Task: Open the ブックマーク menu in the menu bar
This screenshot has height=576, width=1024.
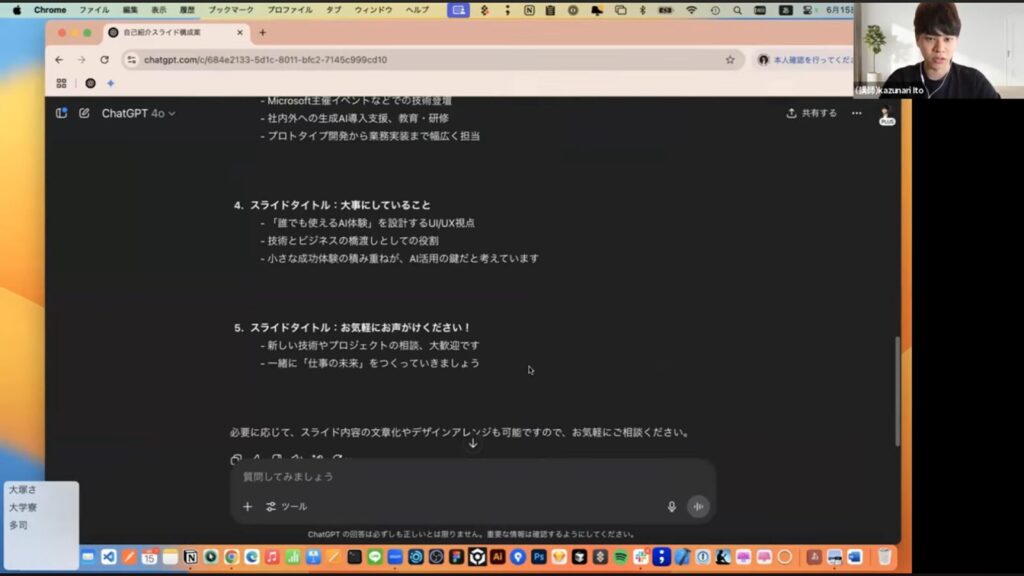Action: pyautogui.click(x=231, y=10)
